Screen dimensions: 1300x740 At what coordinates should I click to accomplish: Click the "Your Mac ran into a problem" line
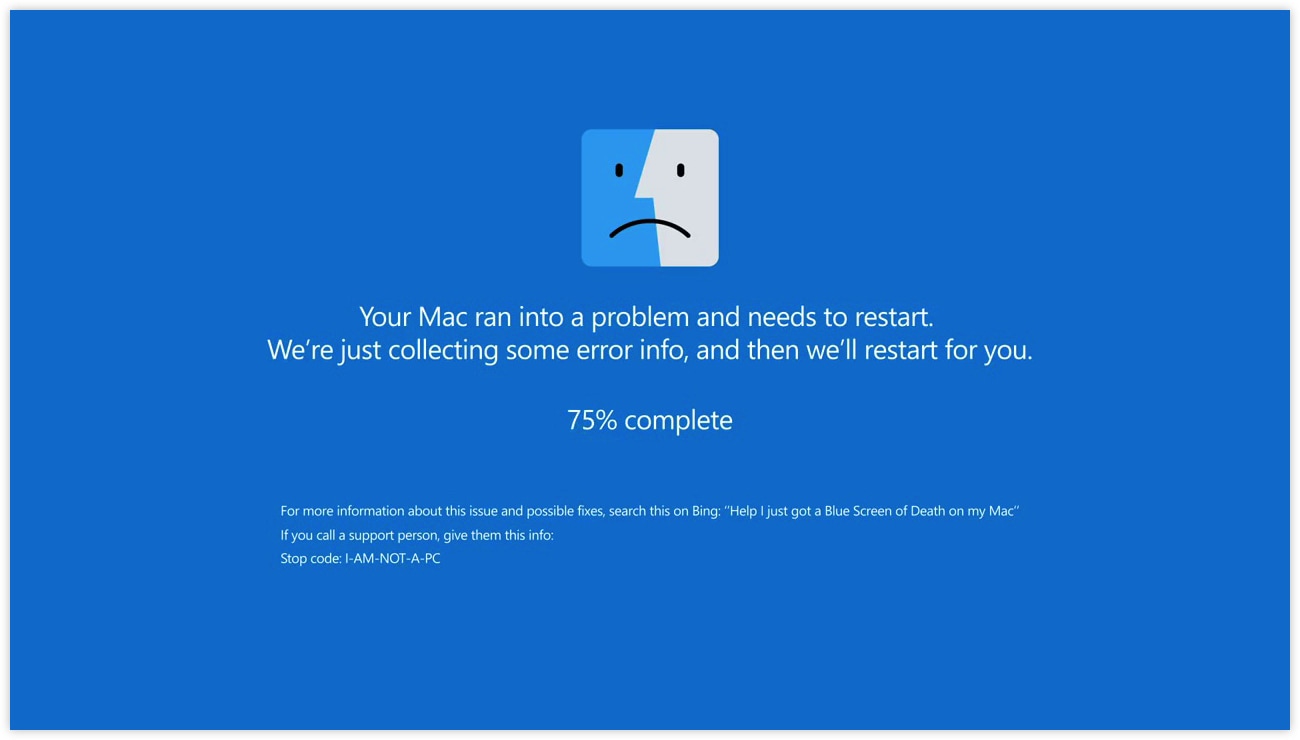coord(646,317)
